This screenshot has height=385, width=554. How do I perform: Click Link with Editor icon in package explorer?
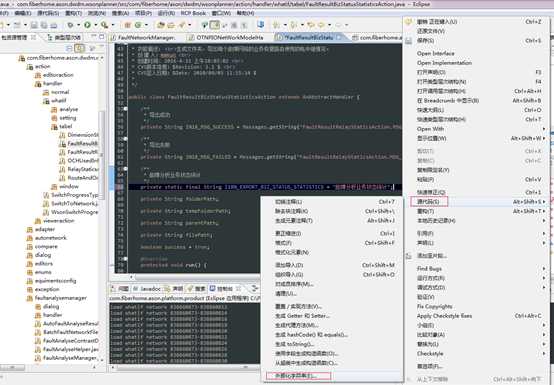pyautogui.click(x=80, y=48)
